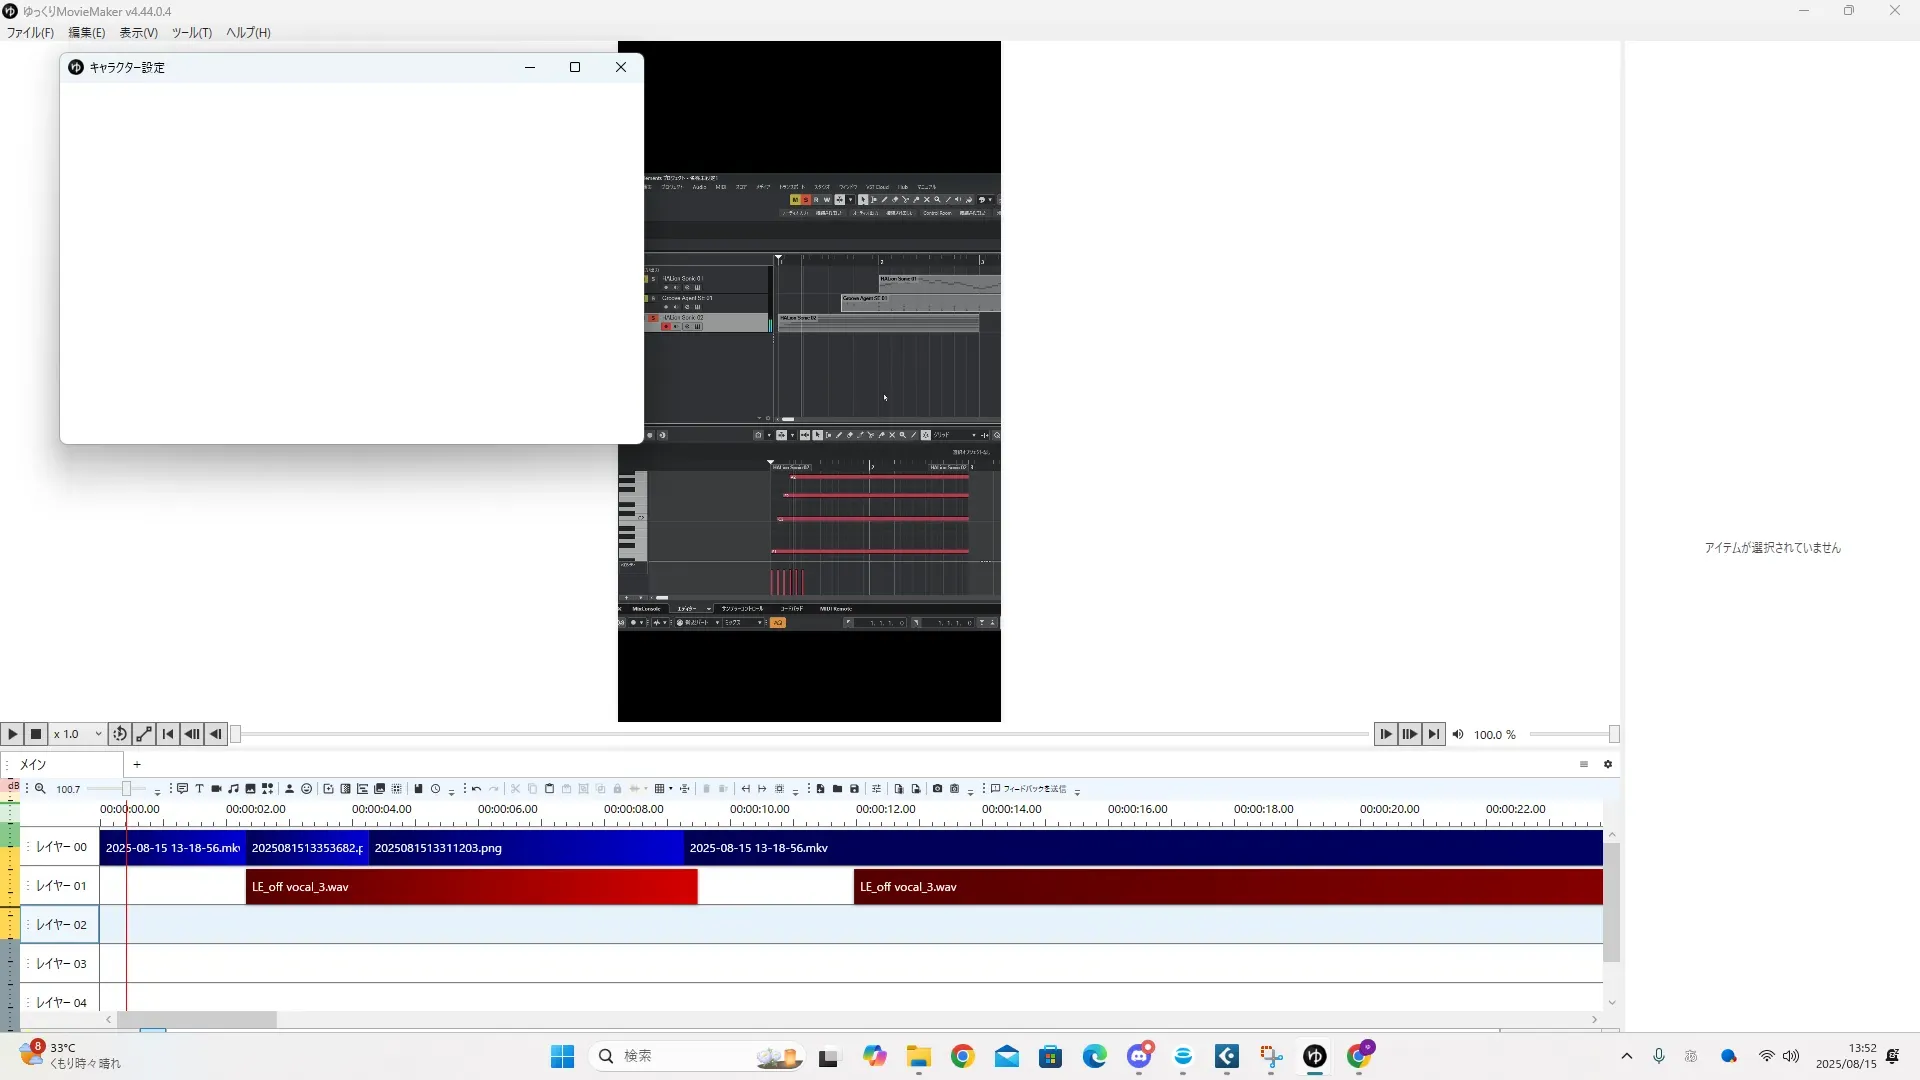Screen dimensions: 1920x1080
Task: Click the screenshot camera icon in the toolbar
Action: tap(937, 789)
